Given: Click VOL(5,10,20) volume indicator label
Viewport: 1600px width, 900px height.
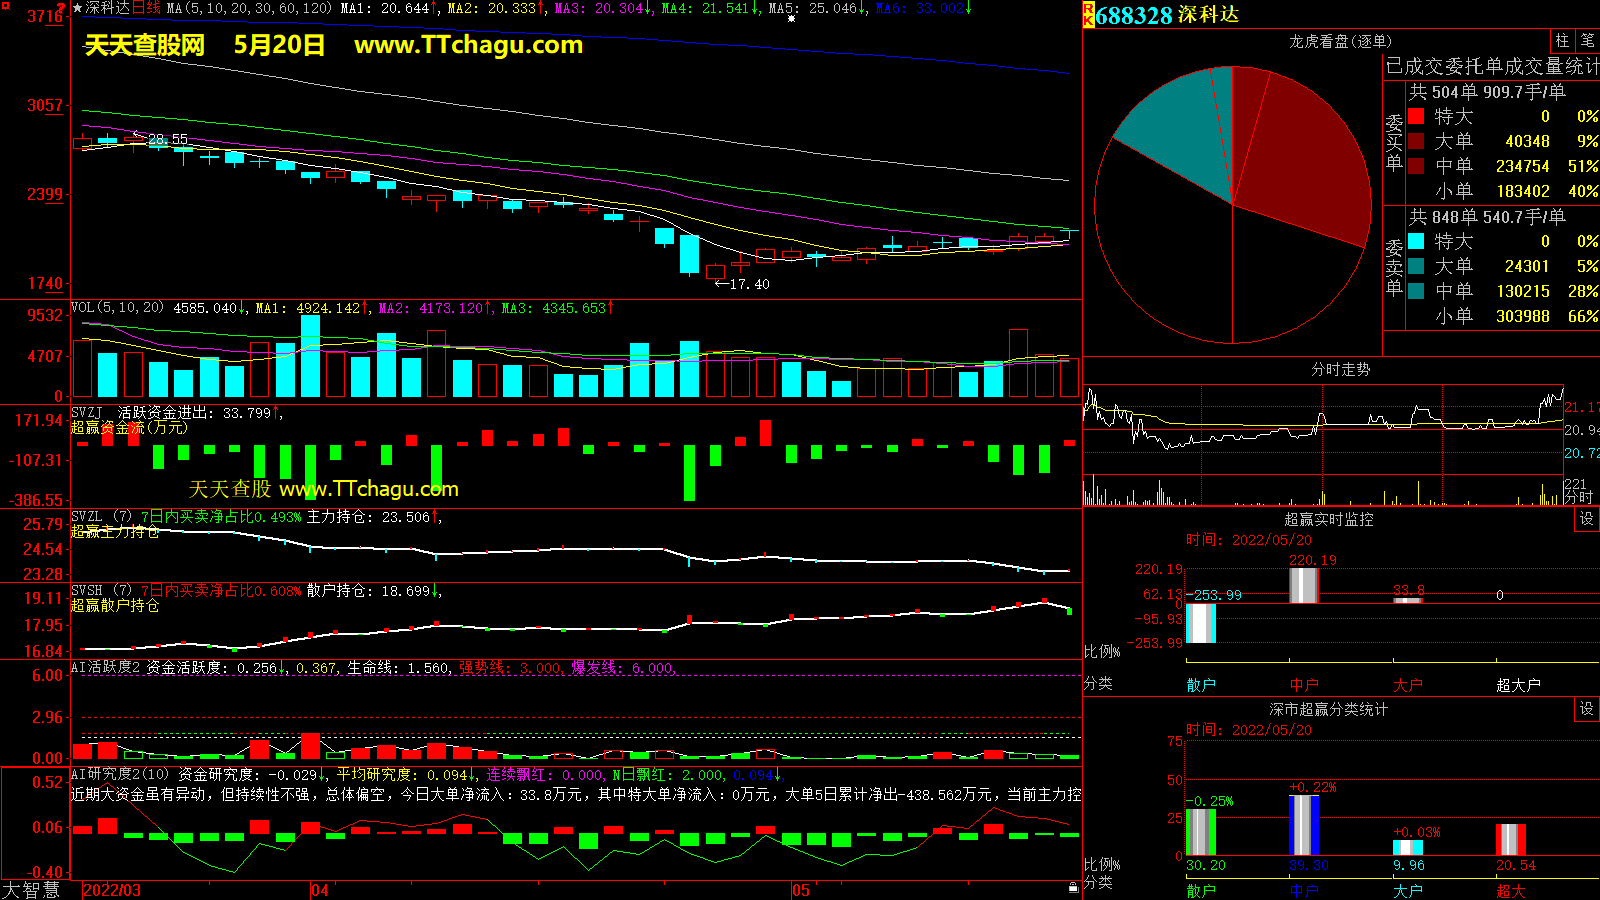Looking at the screenshot, I should (x=117, y=308).
